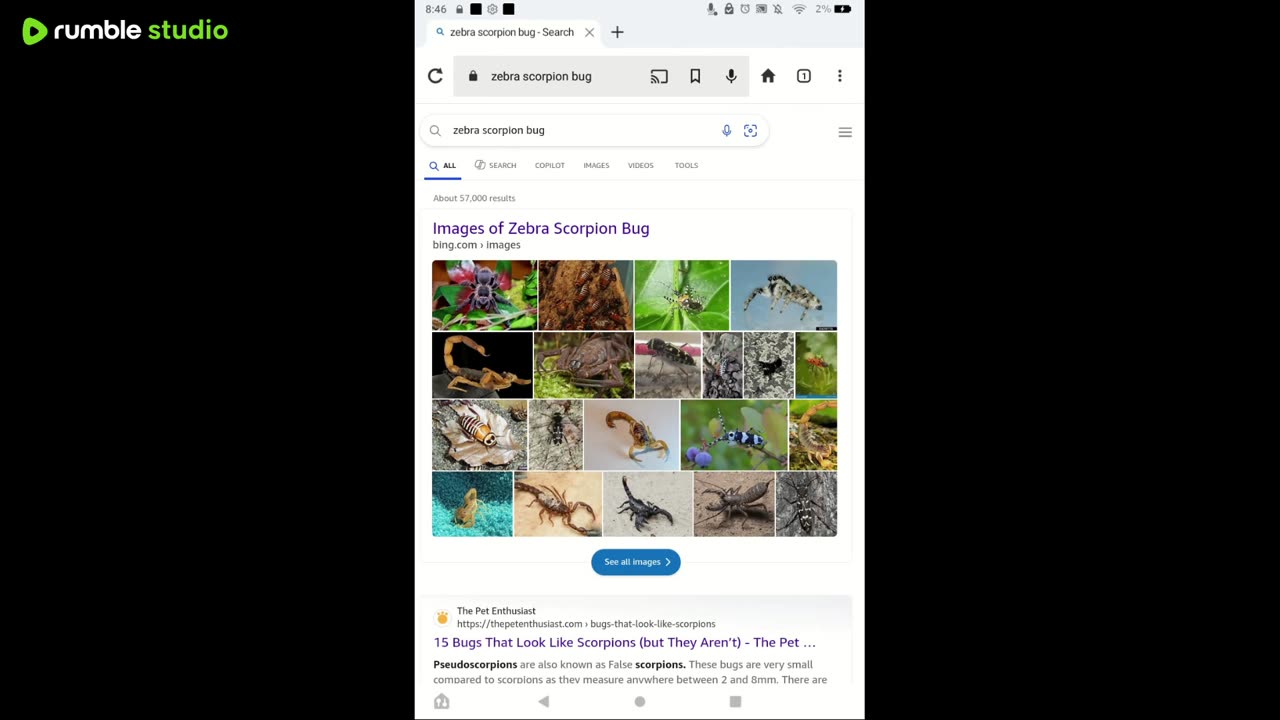
Task: Tap the alarm clock status icon
Action: tap(745, 9)
